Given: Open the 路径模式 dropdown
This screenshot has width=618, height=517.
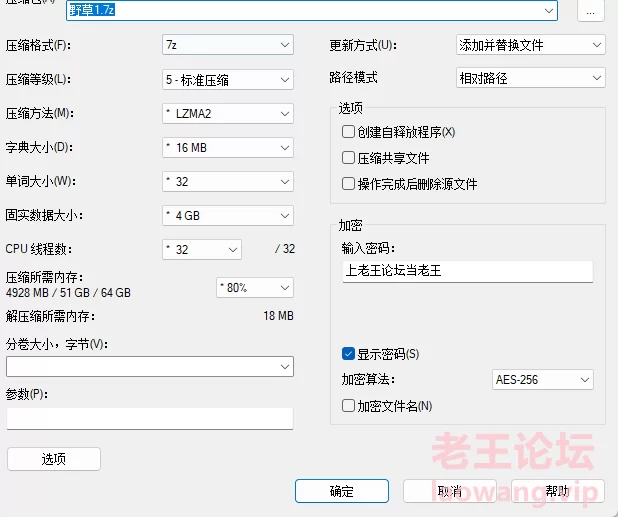Looking at the screenshot, I should pyautogui.click(x=530, y=78).
